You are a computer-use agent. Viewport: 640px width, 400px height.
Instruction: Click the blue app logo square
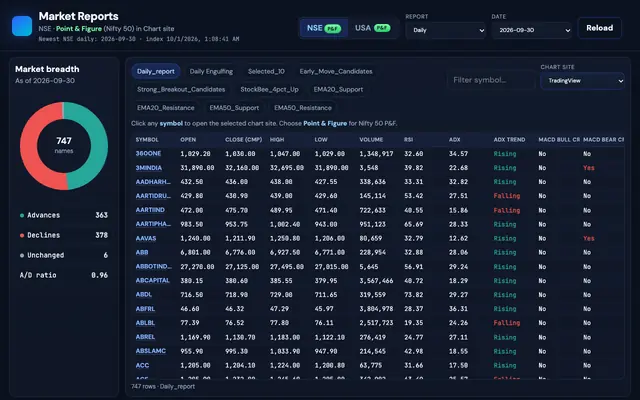coord(22,26)
